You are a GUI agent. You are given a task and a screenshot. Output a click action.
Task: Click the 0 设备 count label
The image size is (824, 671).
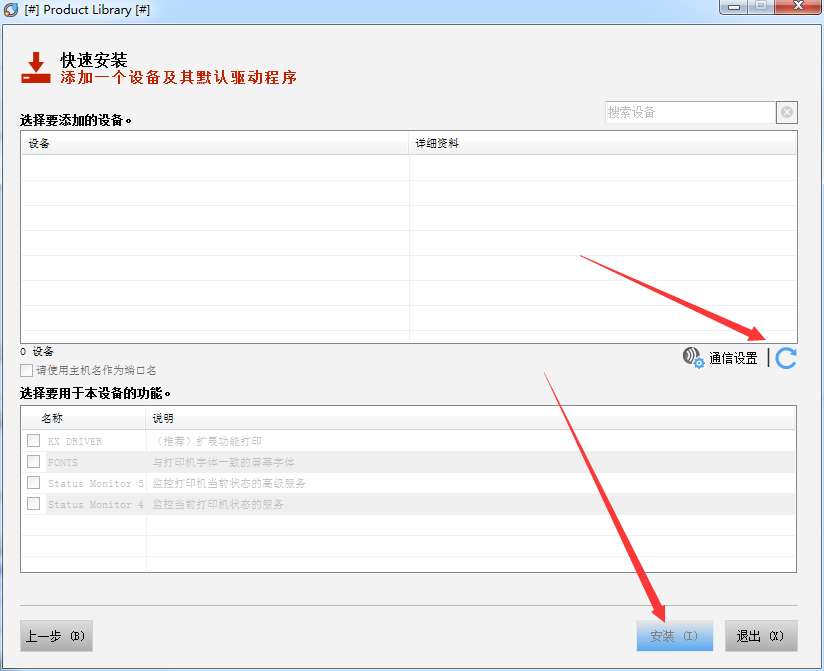37,352
